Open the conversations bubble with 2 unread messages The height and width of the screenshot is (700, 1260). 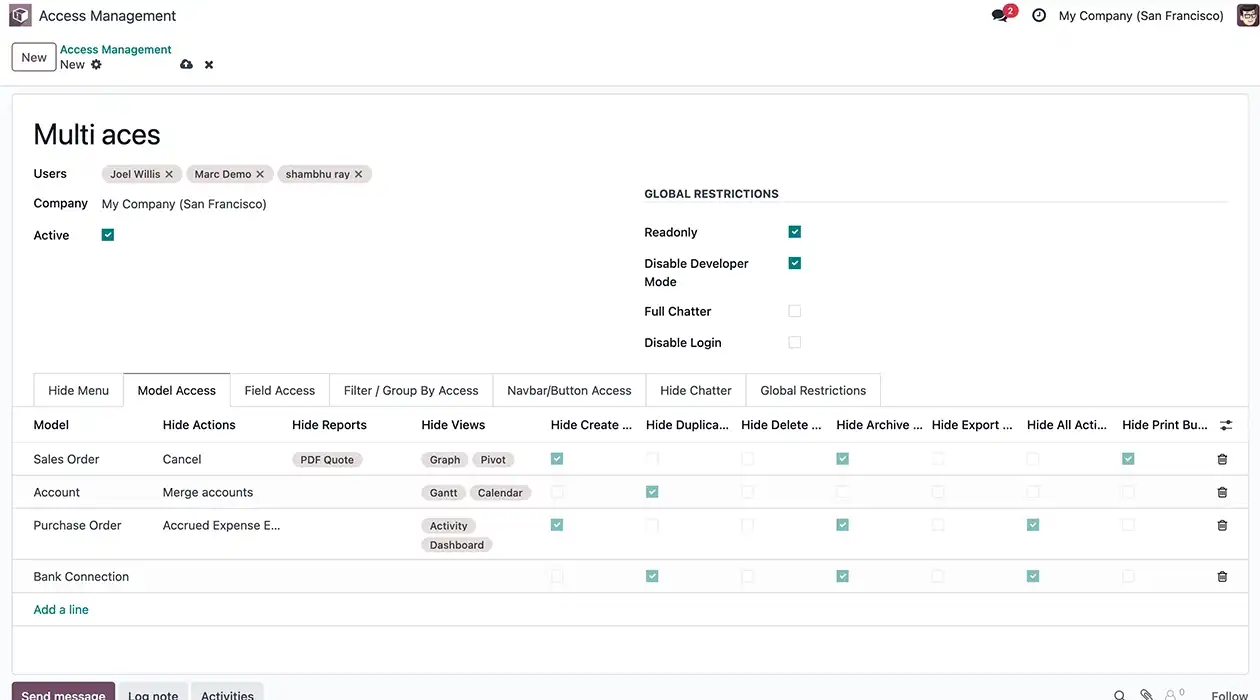[x=997, y=15]
